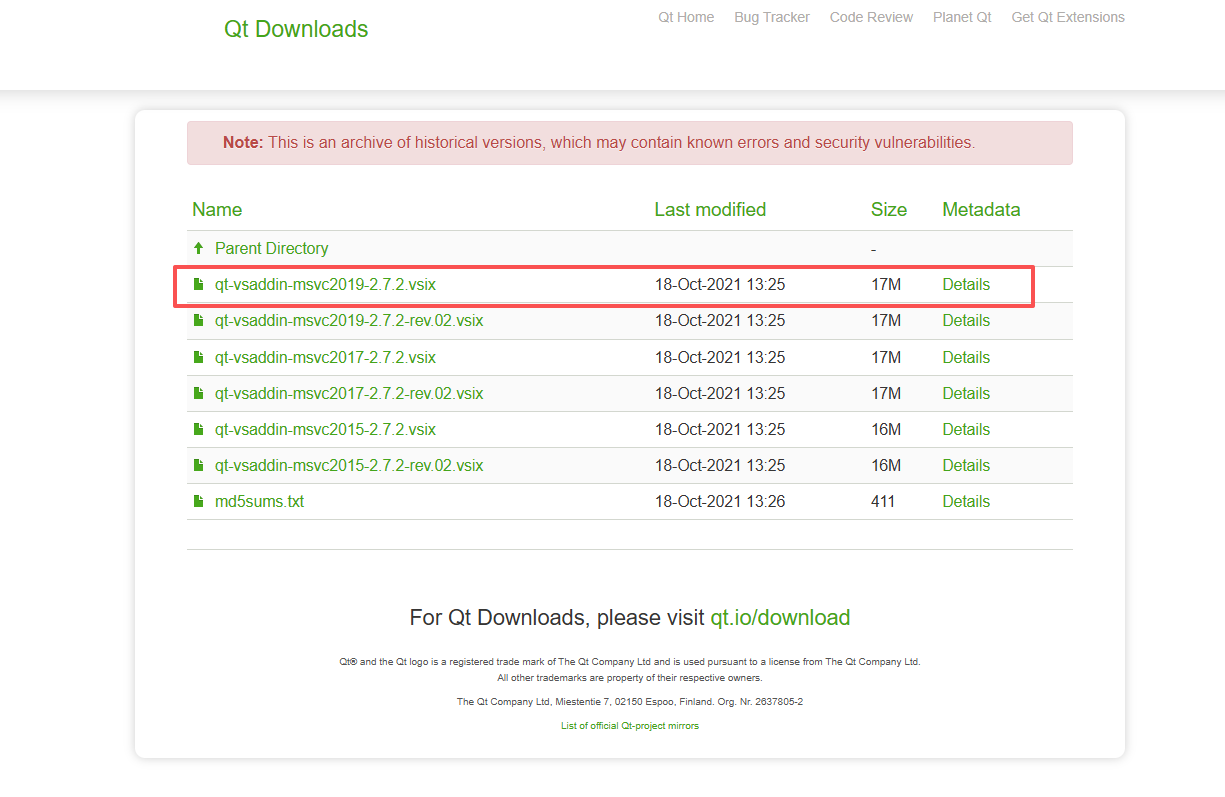
Task: Download qt-vsaddin-msvc2017-2.7.2-rev.02.vsix
Action: [349, 393]
